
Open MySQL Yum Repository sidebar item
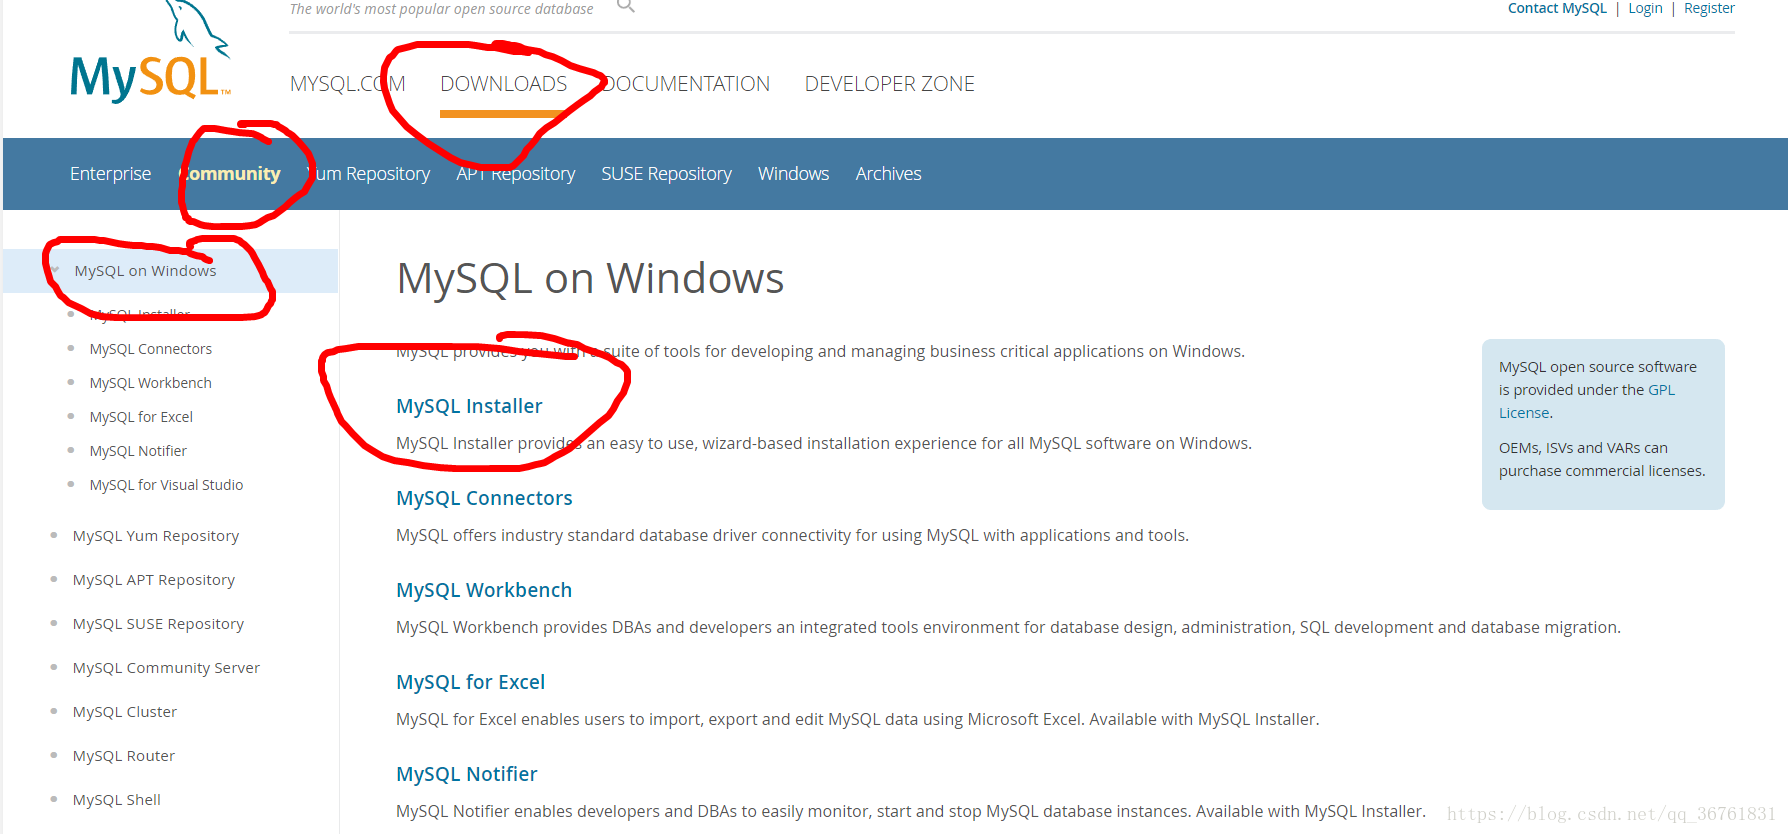click(156, 536)
